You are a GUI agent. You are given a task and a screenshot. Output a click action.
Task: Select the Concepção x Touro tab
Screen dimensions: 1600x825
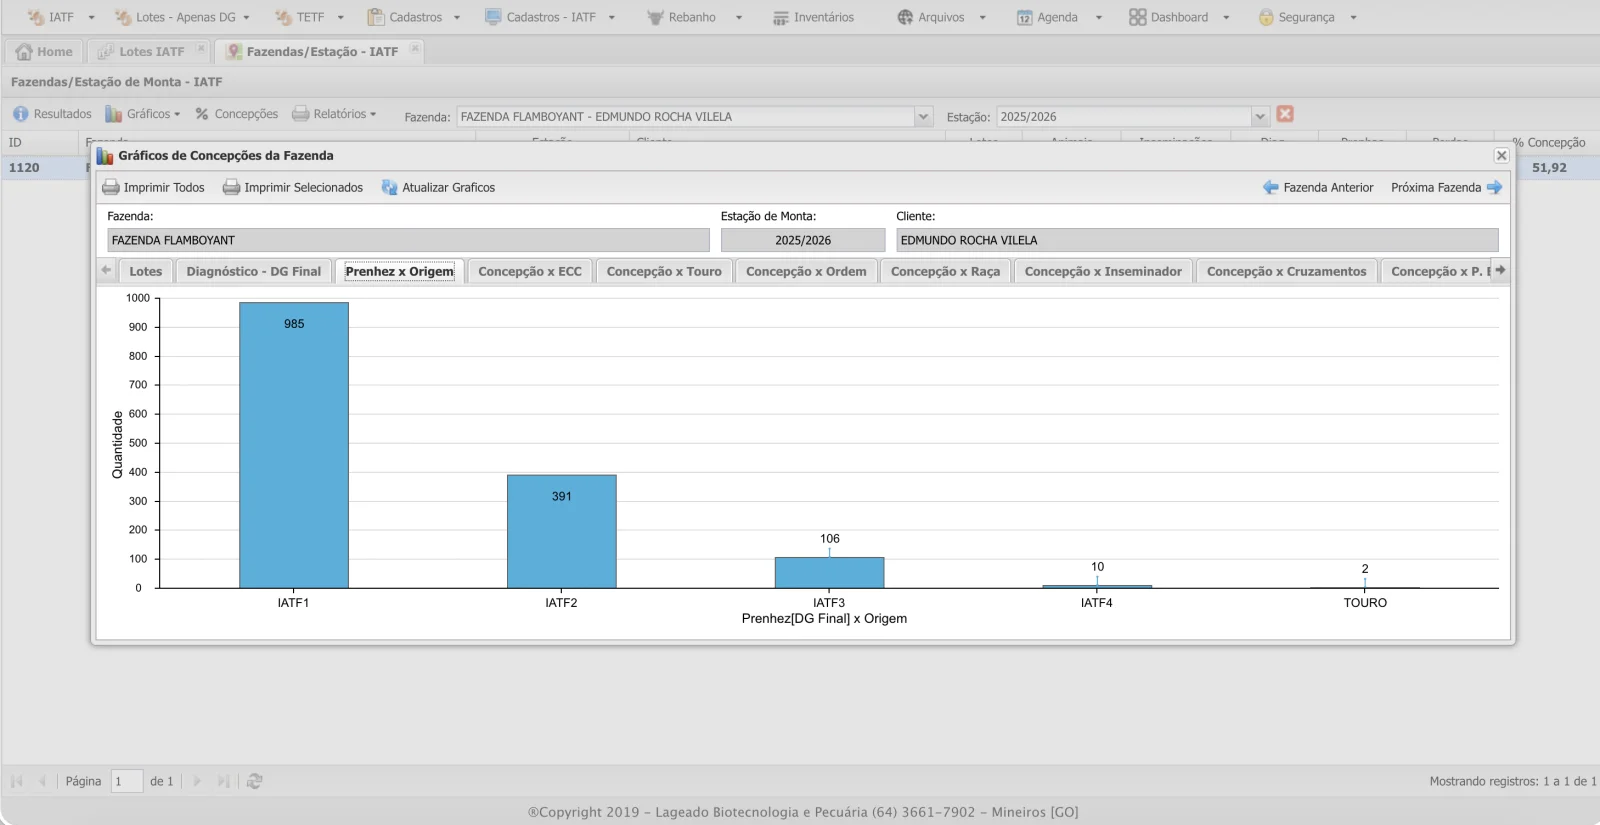tap(664, 271)
